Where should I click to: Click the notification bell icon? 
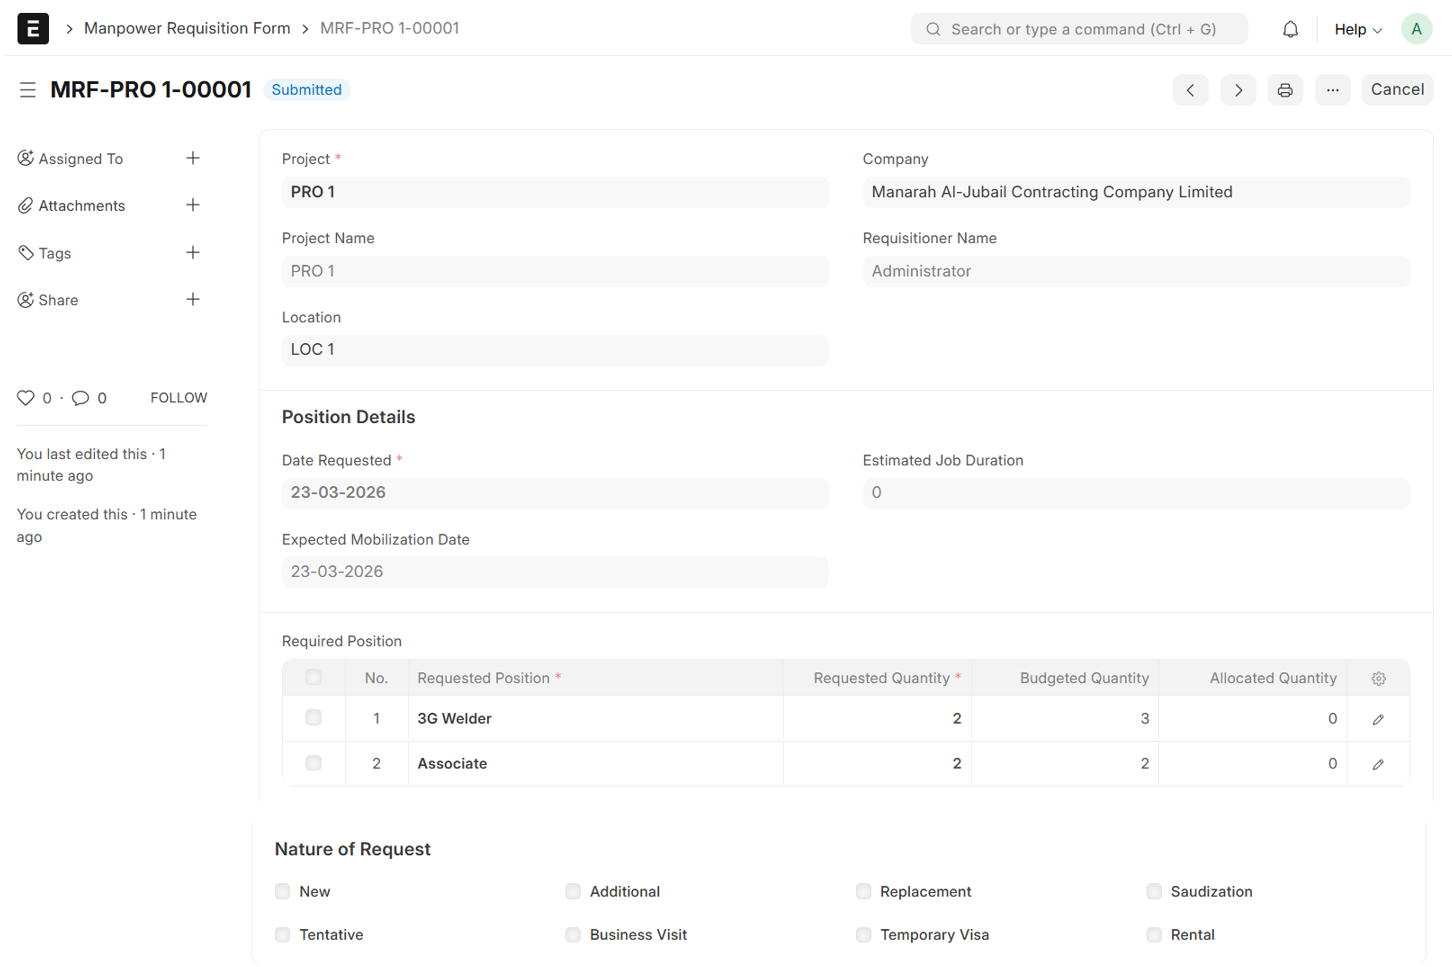coord(1290,29)
